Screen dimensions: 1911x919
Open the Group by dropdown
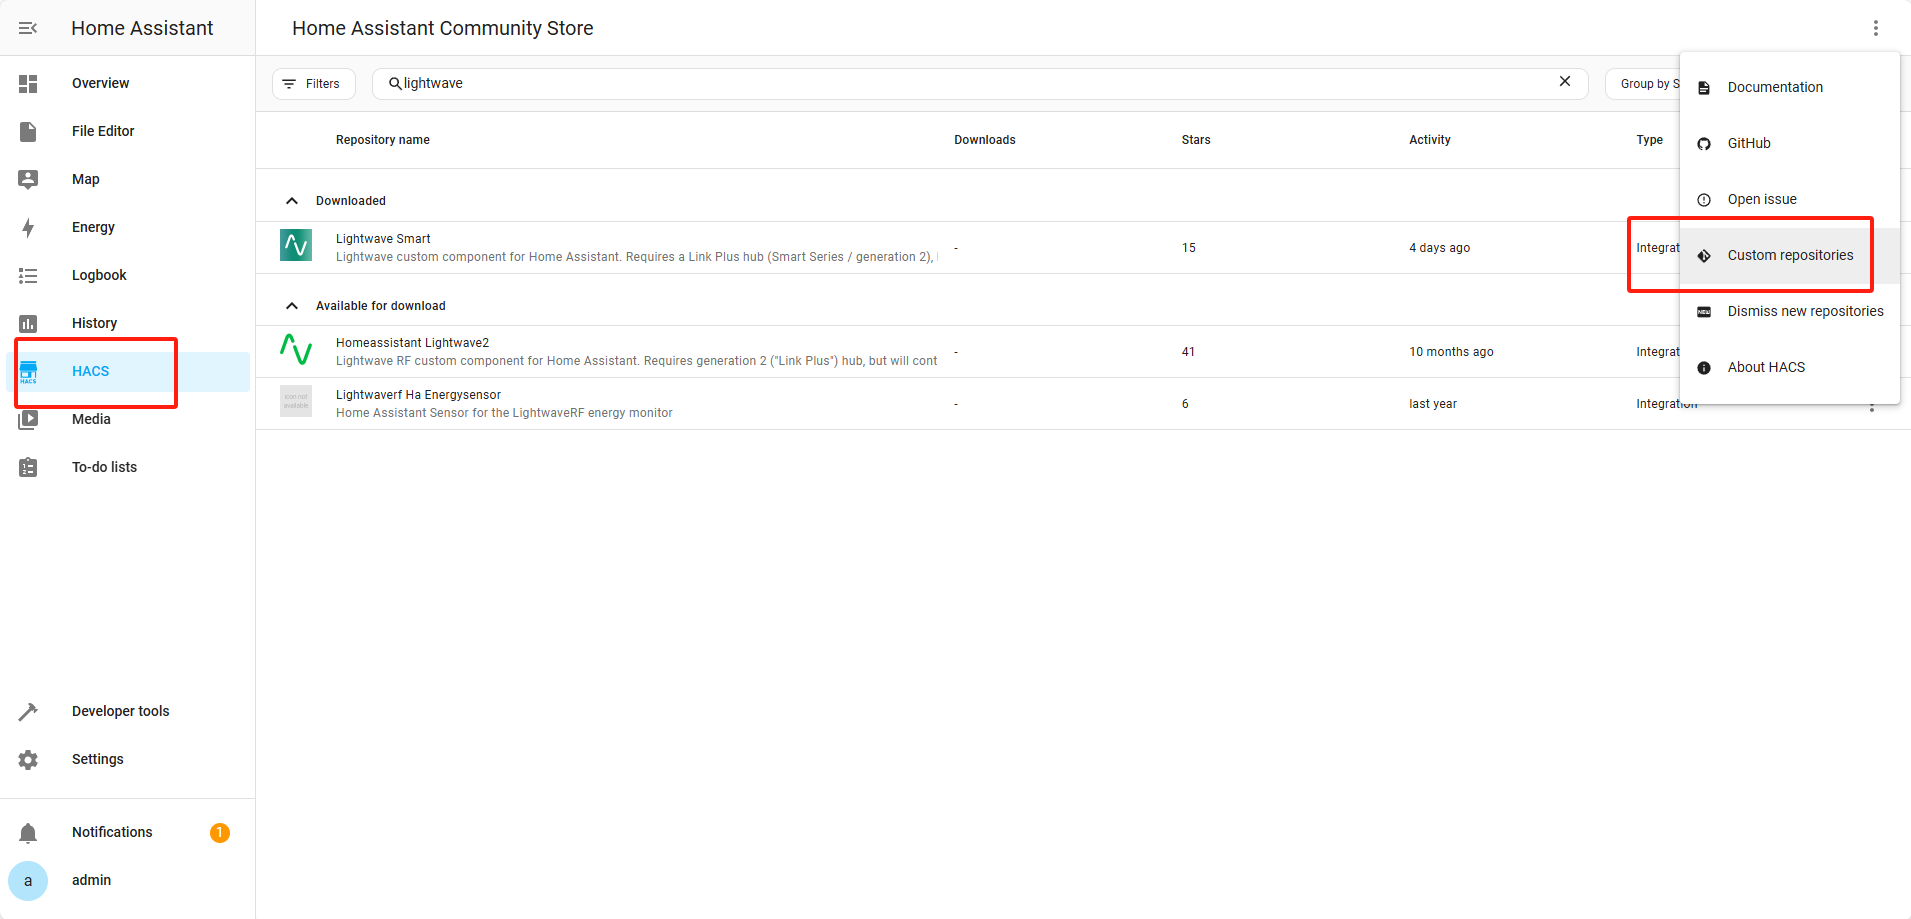point(1644,84)
